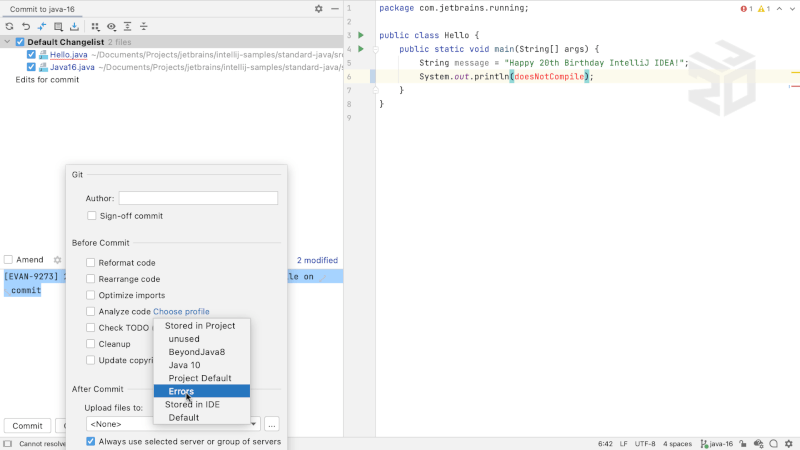Change line separator LF setting

click(x=623, y=444)
